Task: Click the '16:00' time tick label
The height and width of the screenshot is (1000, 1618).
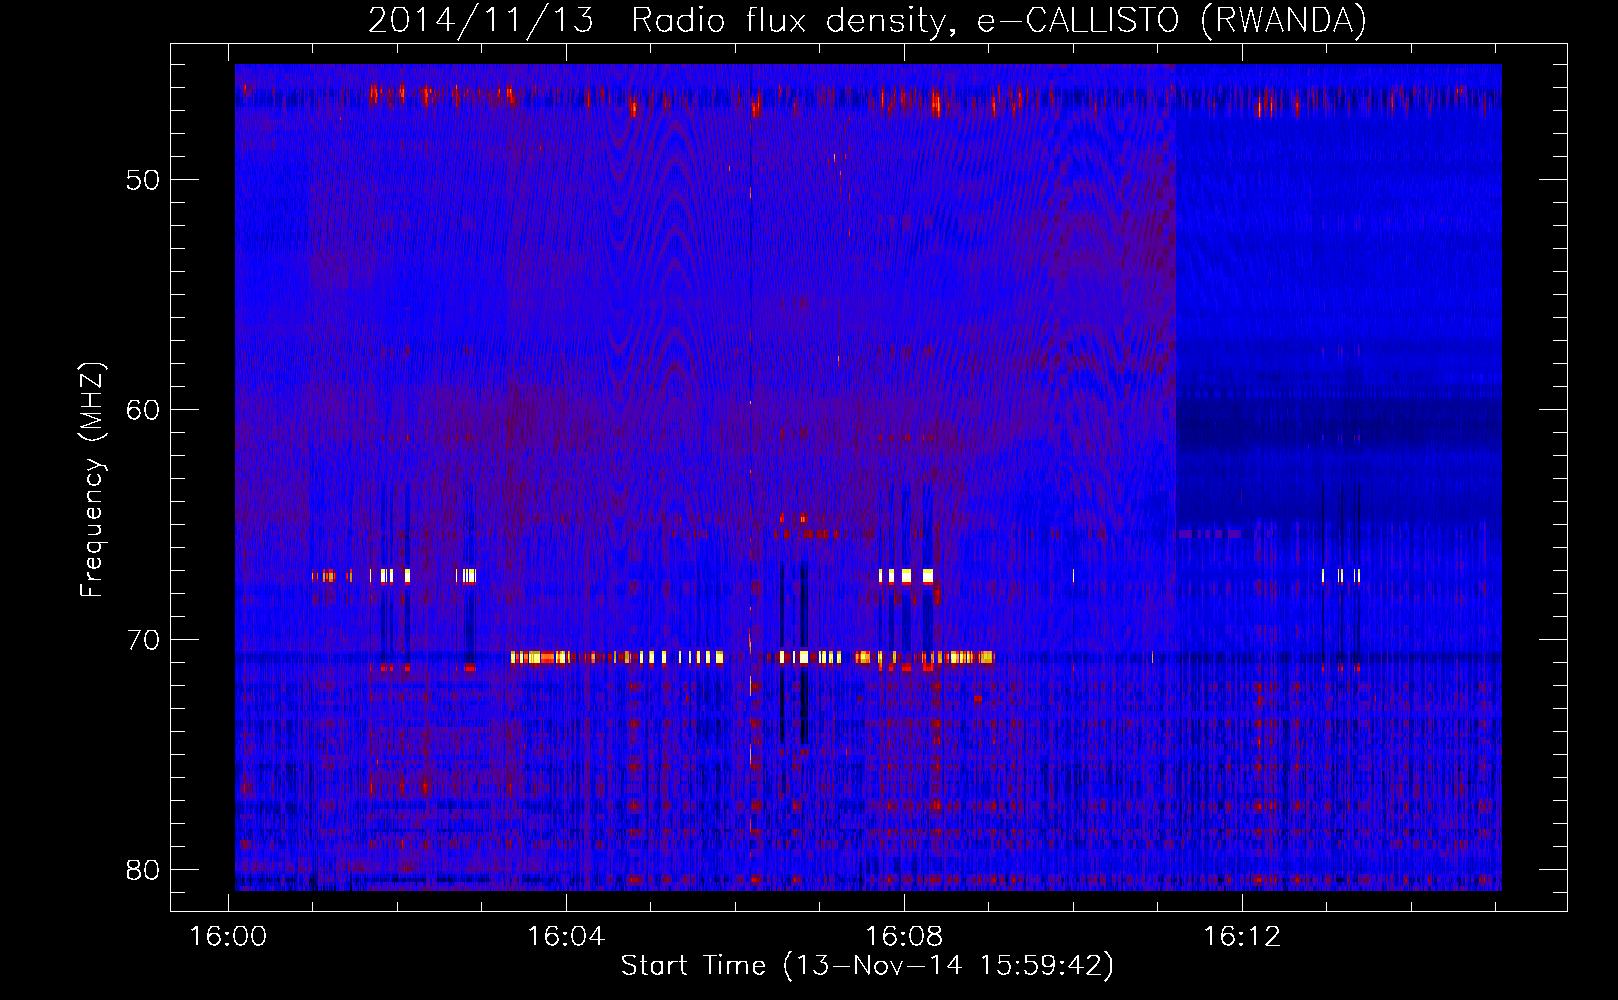Action: pos(229,937)
